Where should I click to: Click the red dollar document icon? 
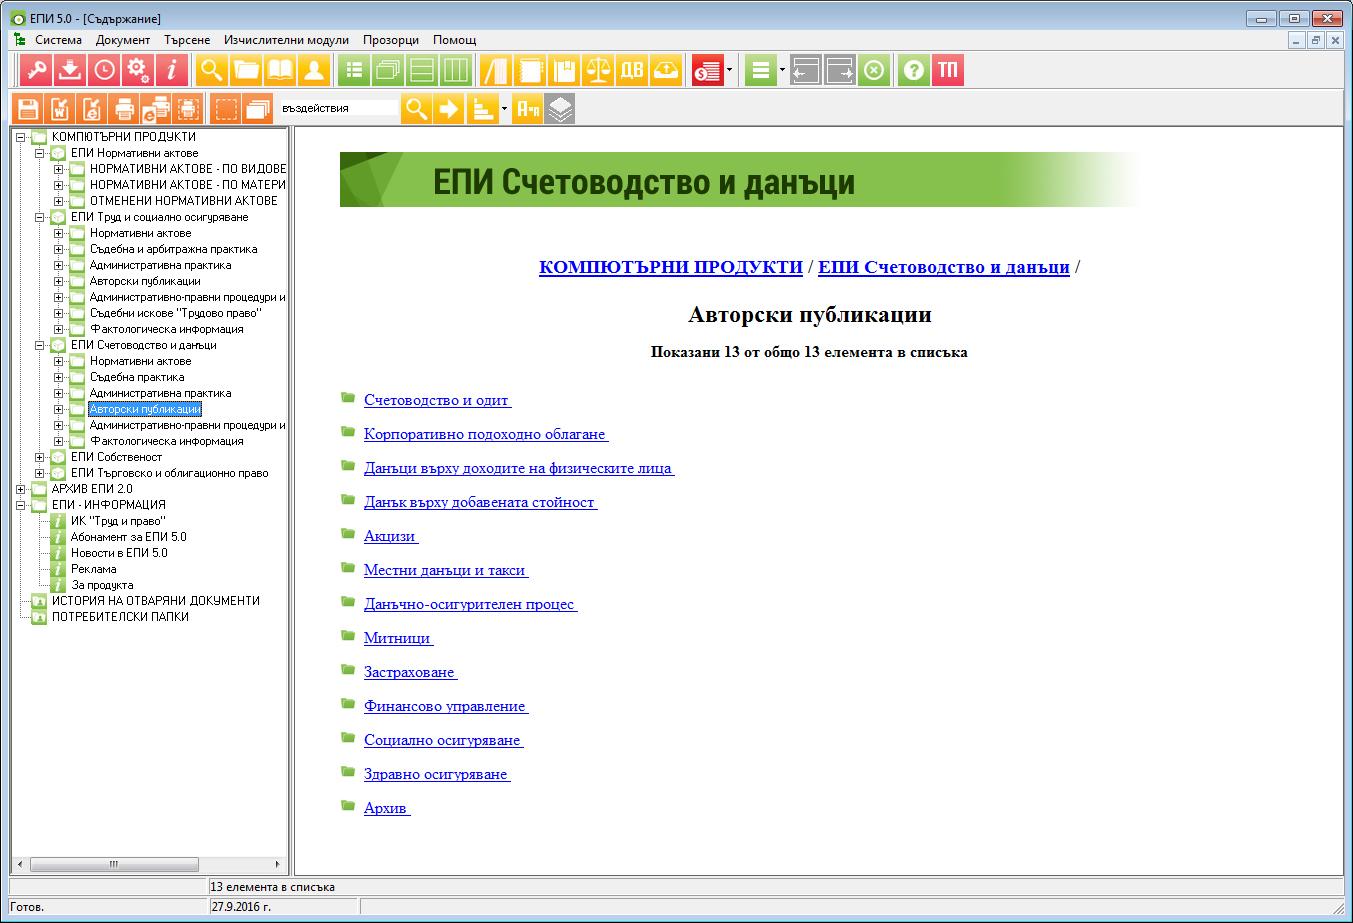pos(707,70)
